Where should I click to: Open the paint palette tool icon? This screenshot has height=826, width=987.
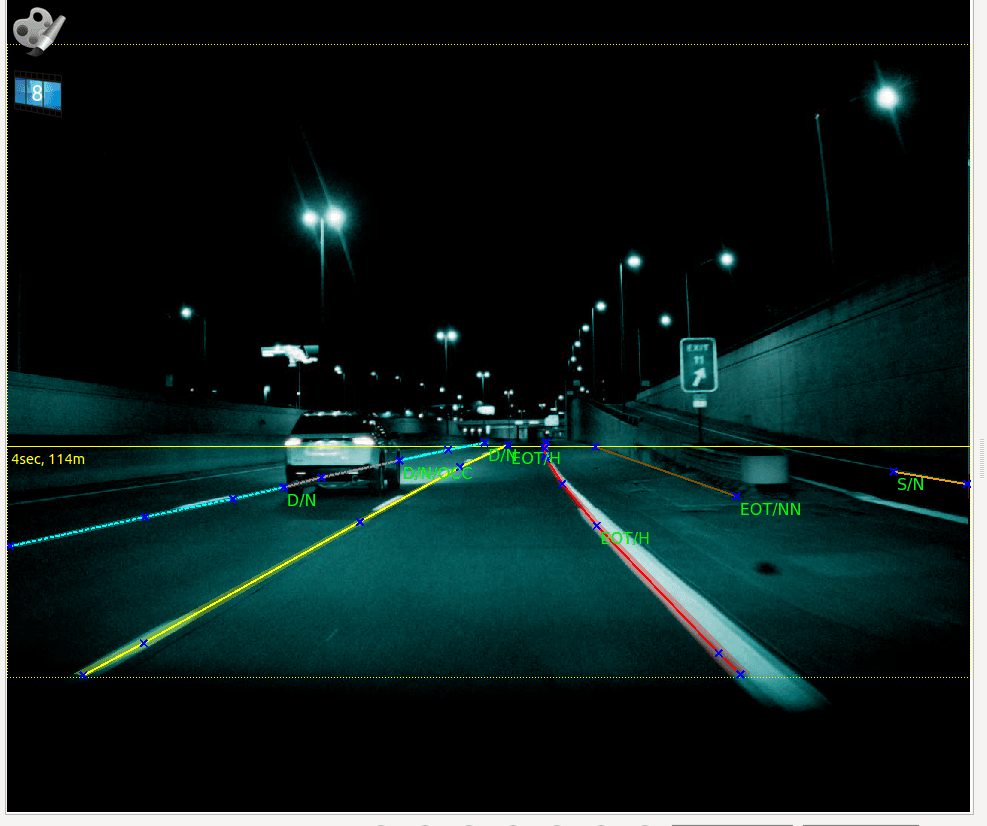[39, 30]
